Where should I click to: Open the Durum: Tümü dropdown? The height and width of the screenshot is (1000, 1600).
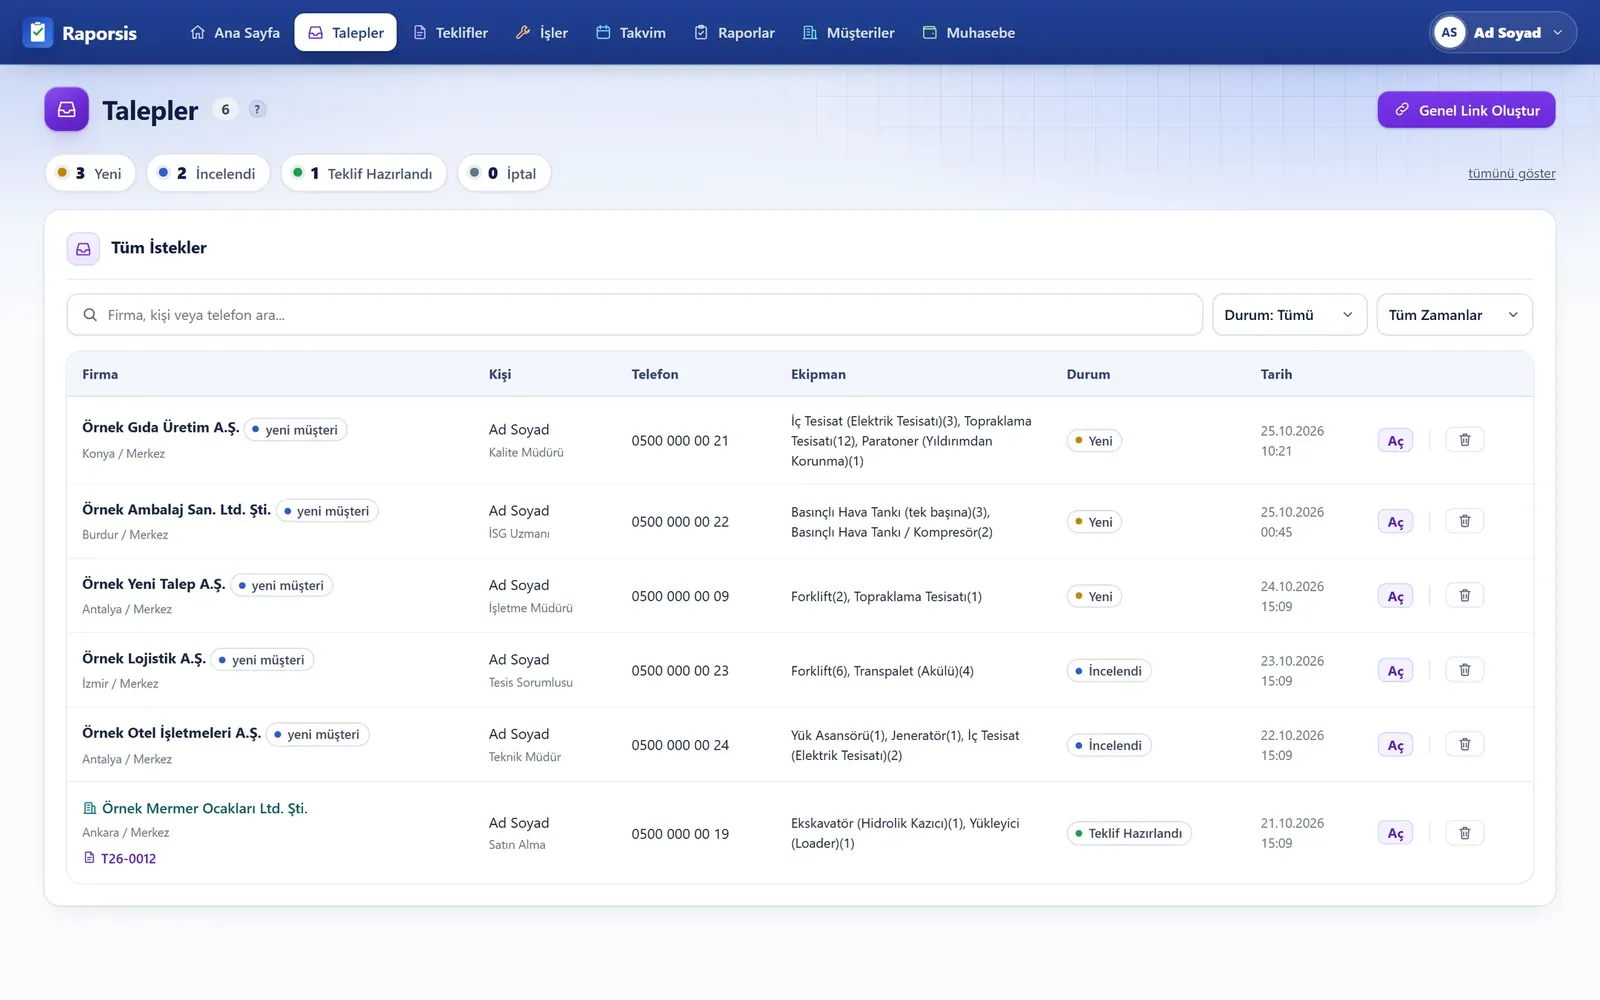coord(1289,315)
